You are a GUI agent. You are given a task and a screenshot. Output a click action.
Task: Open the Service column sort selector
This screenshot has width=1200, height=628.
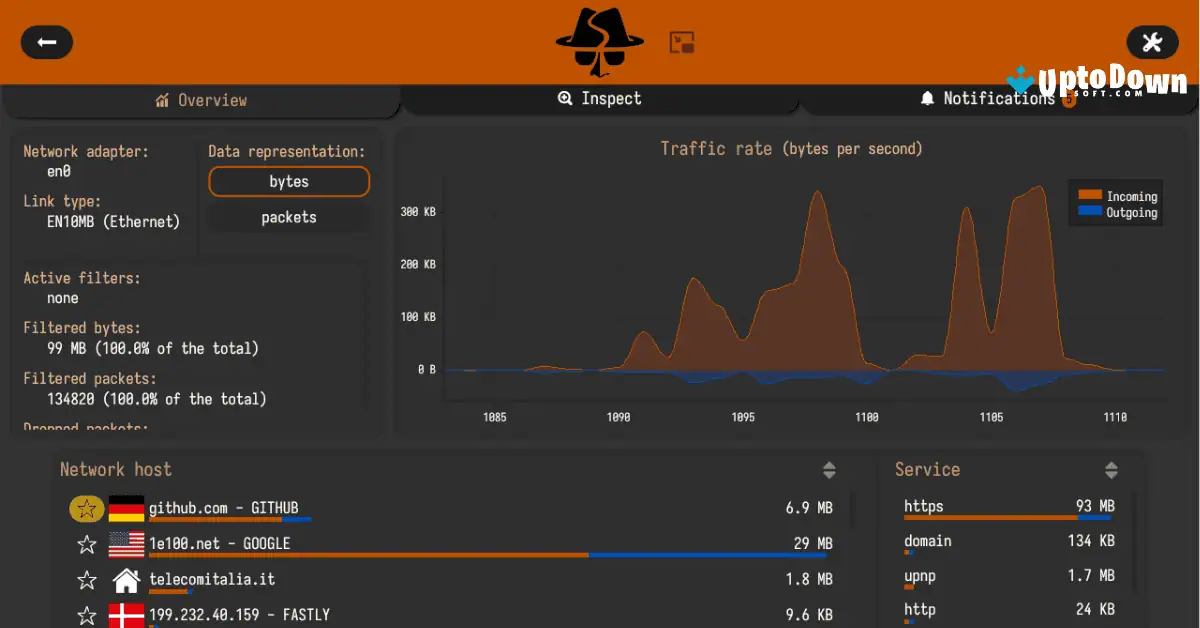(x=1111, y=469)
